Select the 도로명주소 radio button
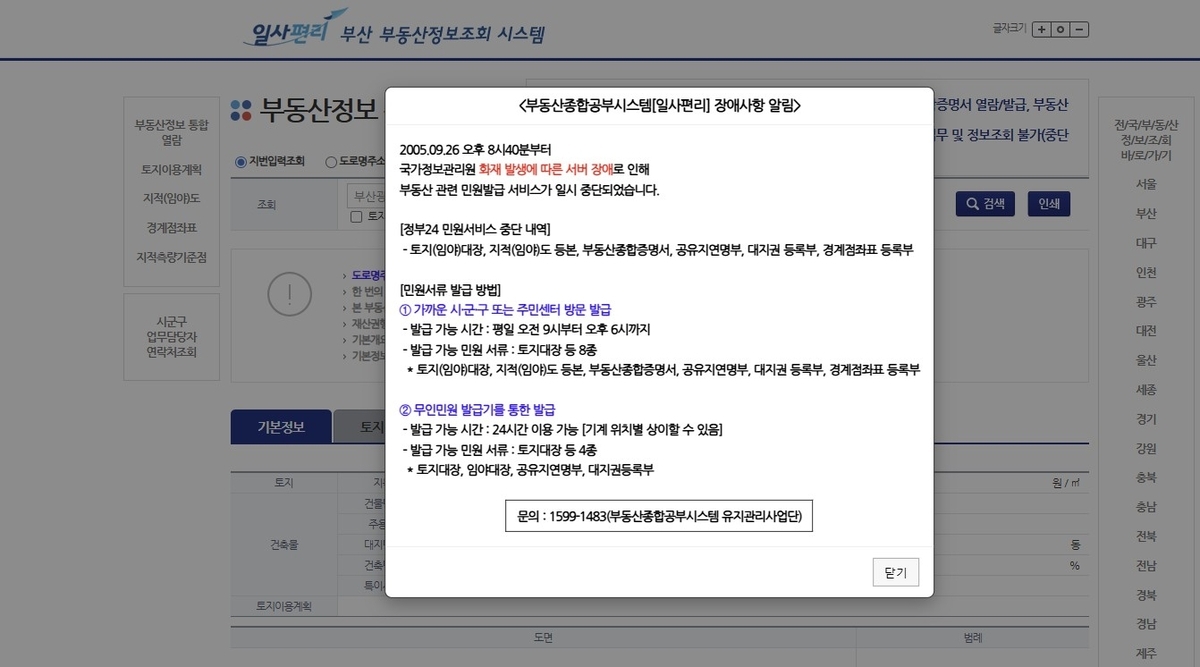The image size is (1200, 667). tap(331, 162)
